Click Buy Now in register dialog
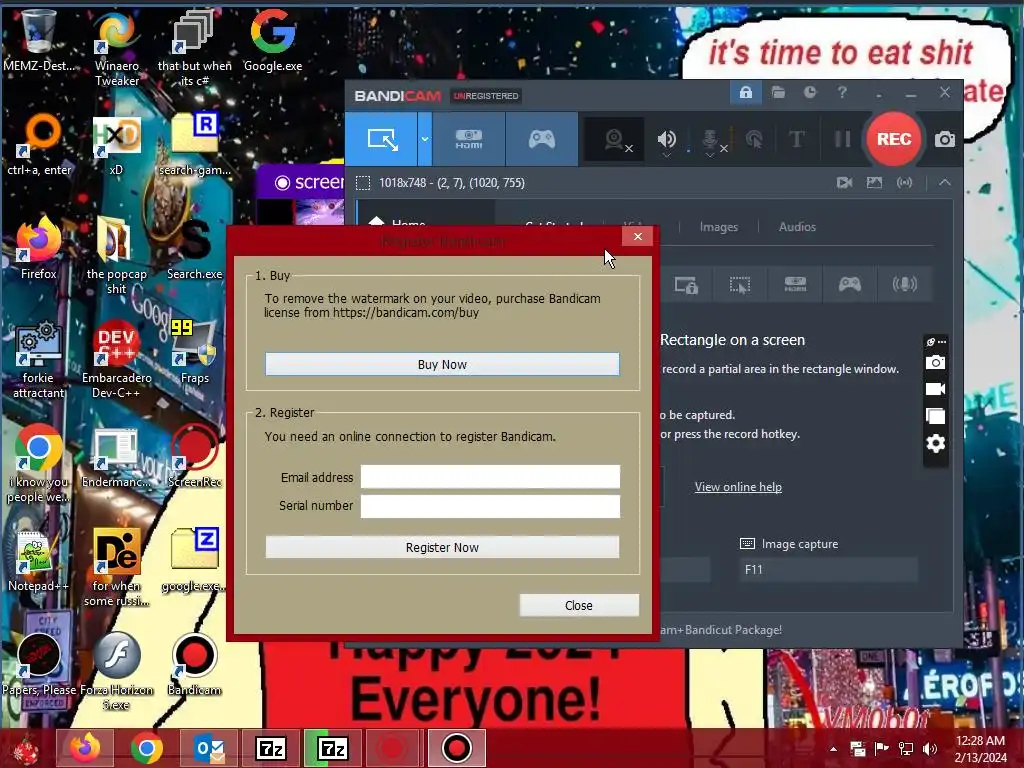 click(x=442, y=364)
